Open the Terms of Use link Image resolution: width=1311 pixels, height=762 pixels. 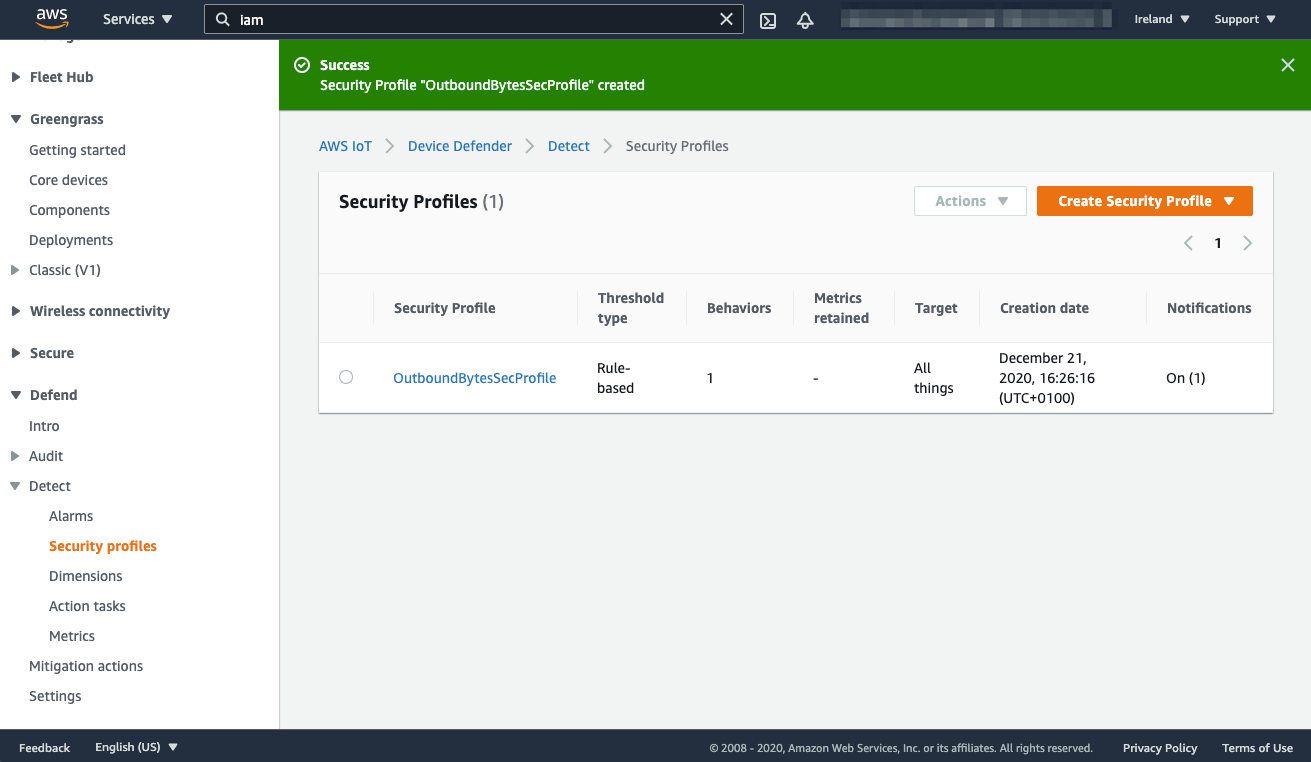[1257, 748]
